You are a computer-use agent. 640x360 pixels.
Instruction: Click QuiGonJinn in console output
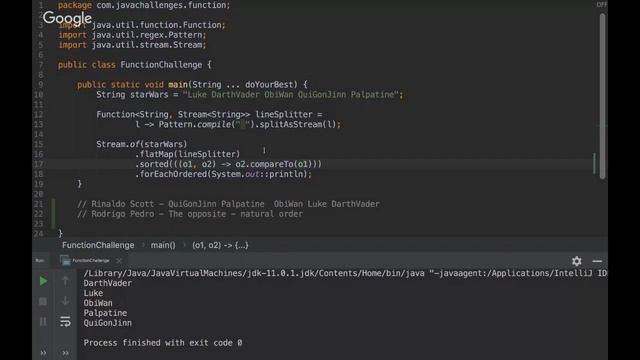coord(108,323)
